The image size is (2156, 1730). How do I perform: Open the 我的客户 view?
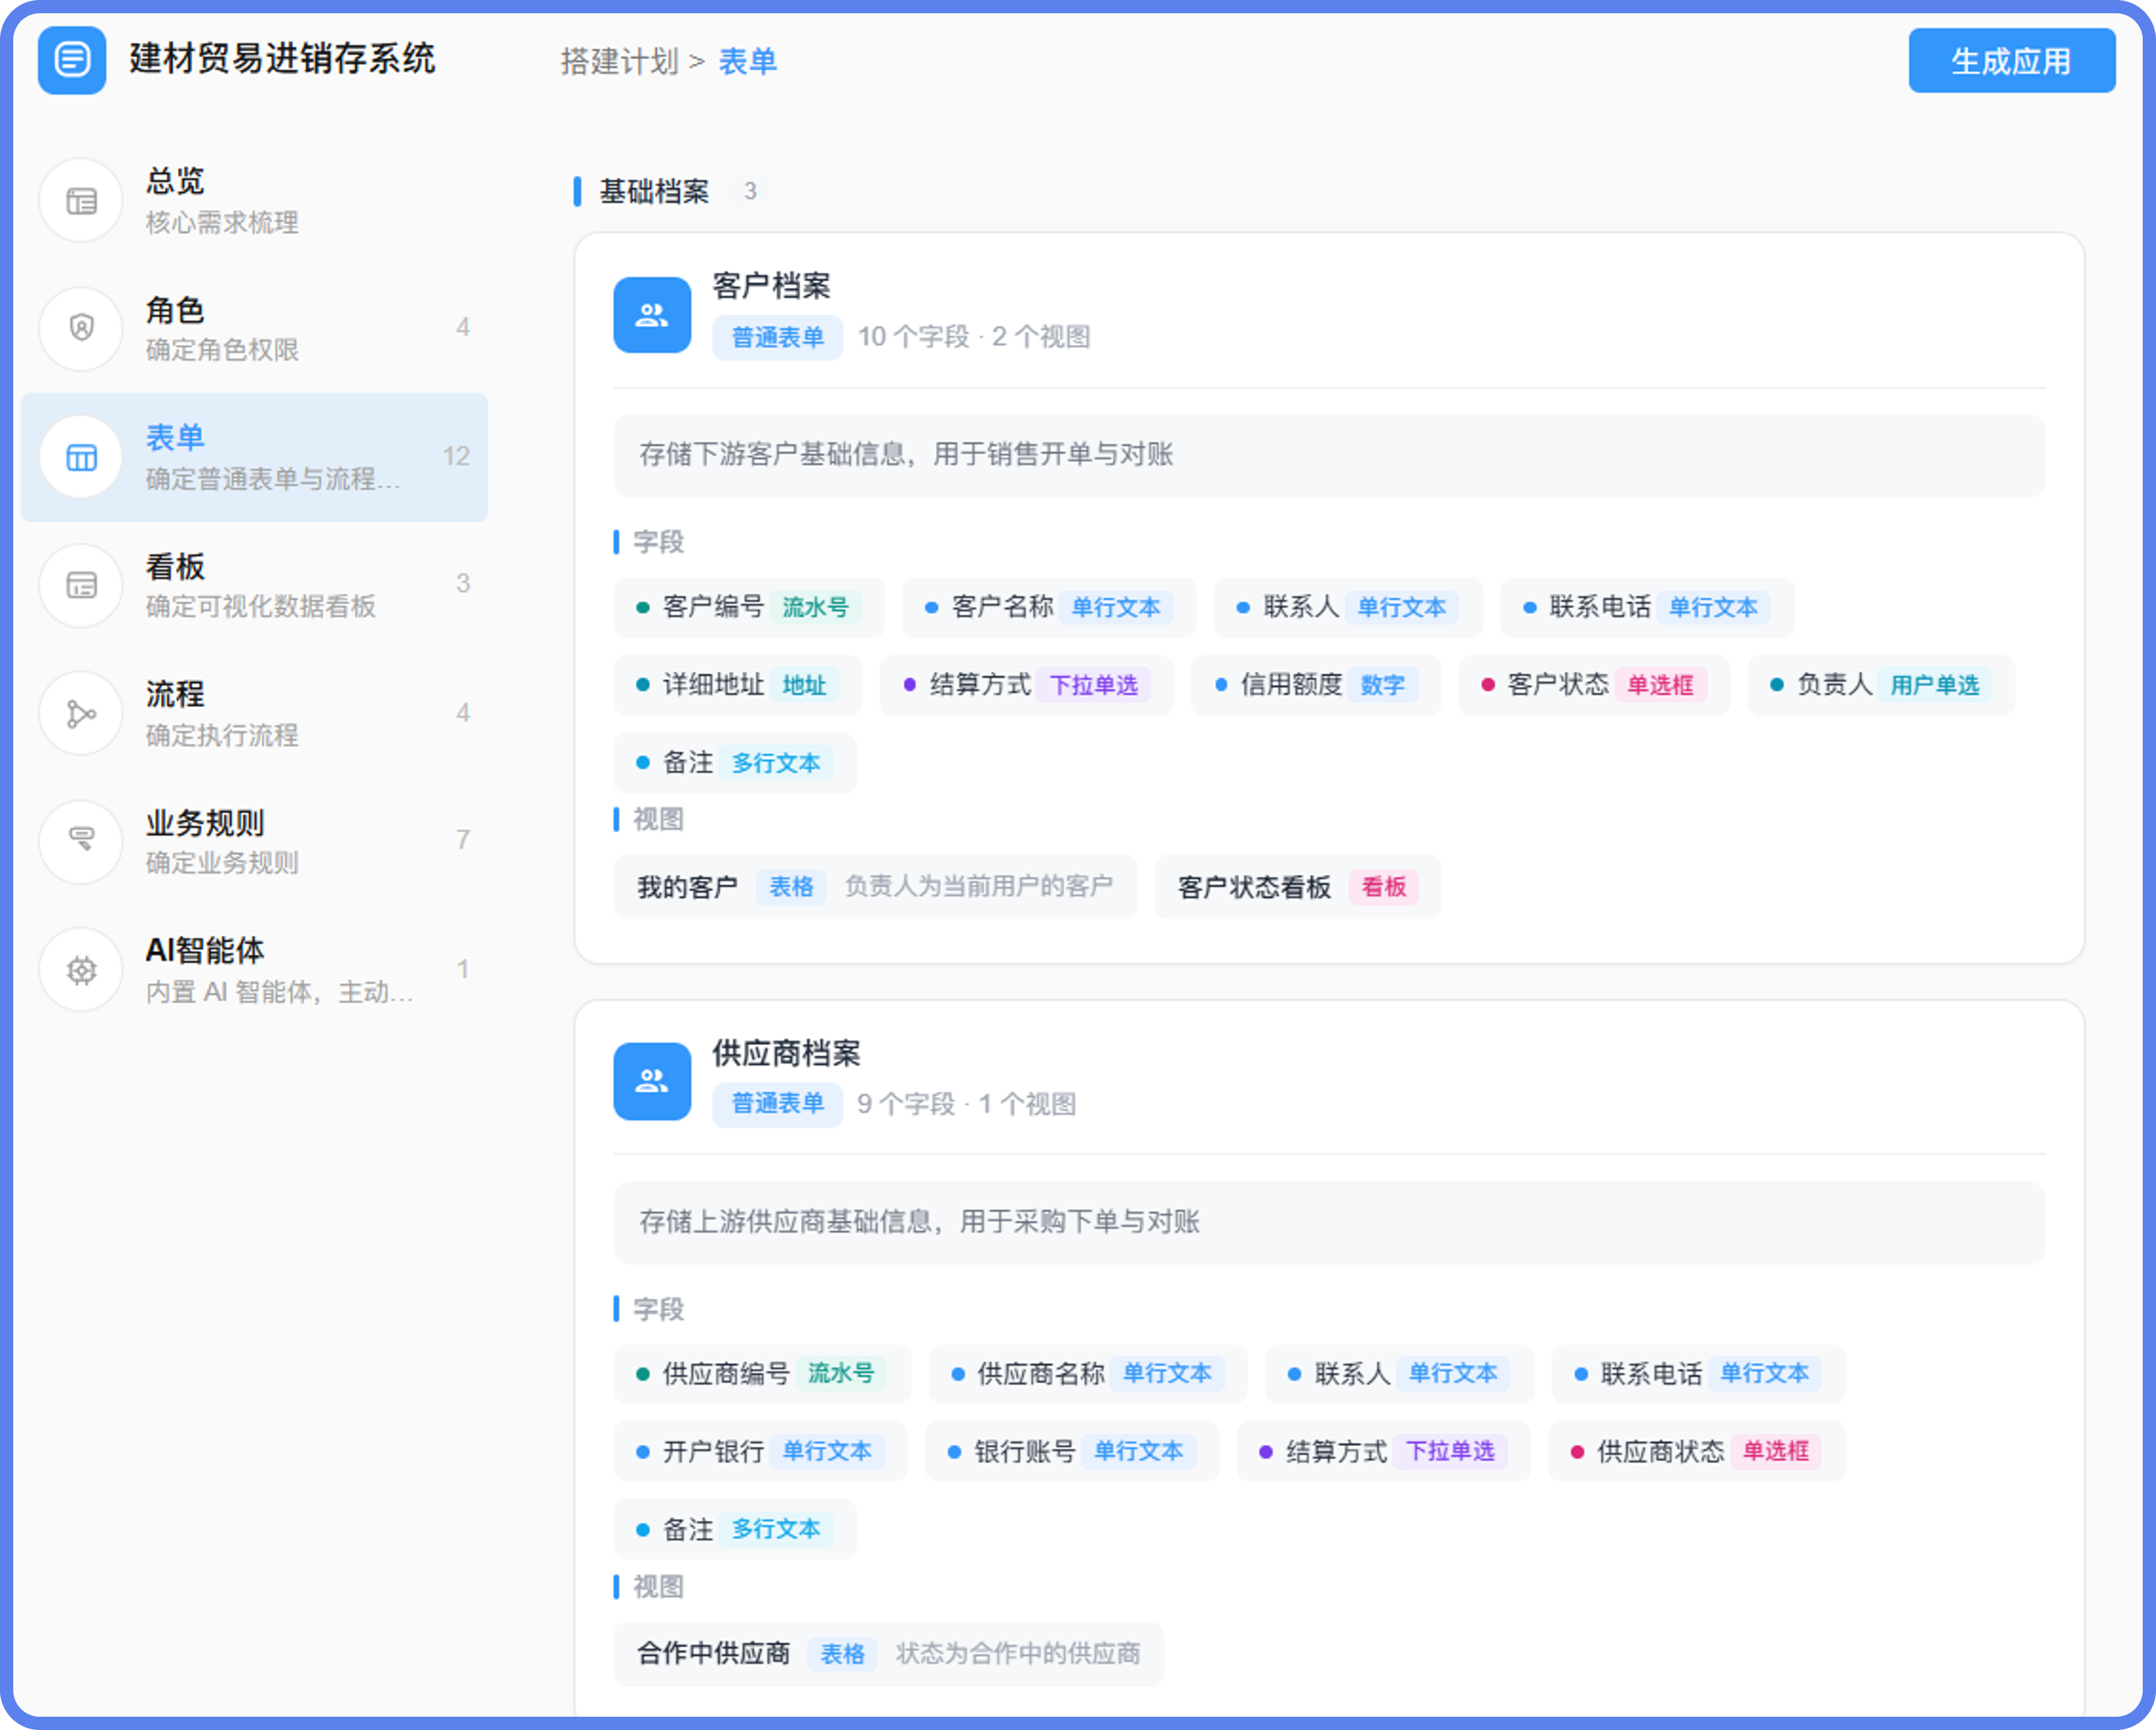tap(875, 886)
